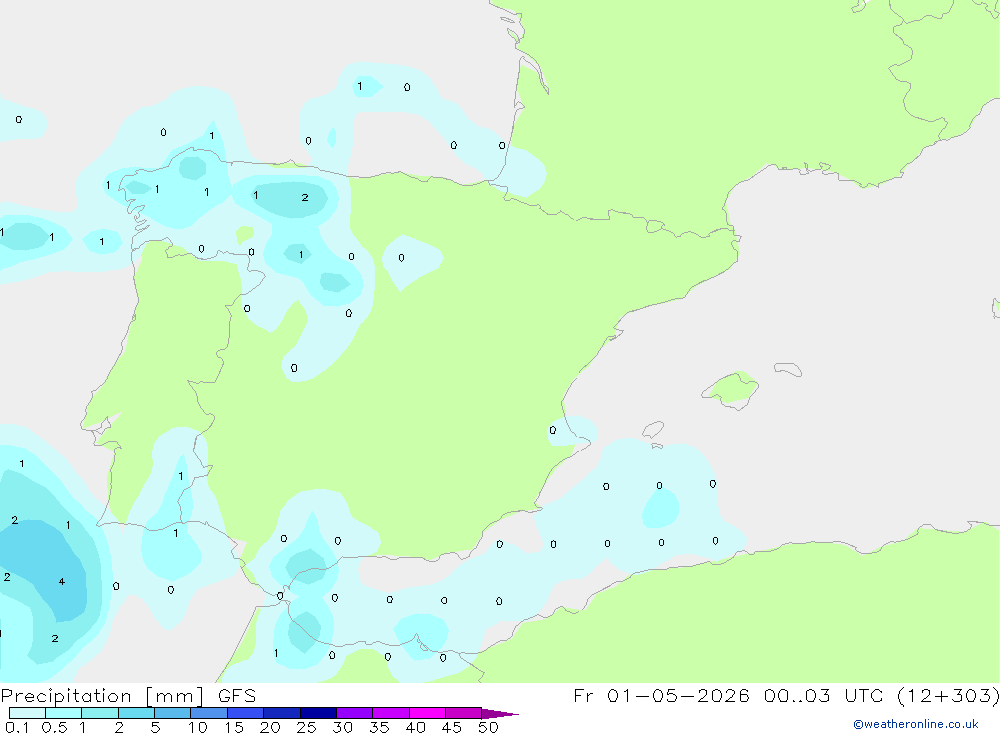Click the legend label '0.1'

[x=17, y=727]
